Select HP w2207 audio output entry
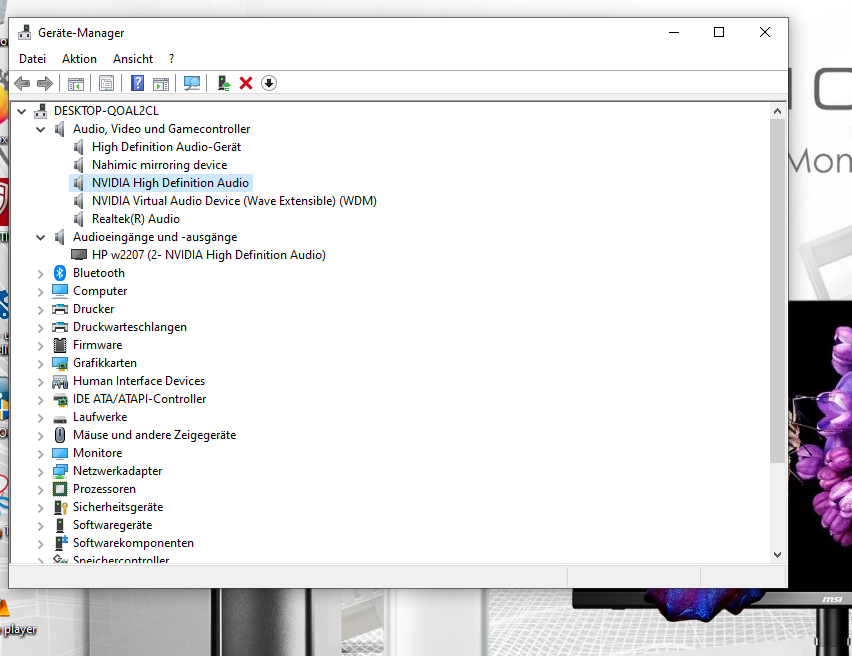 tap(209, 255)
